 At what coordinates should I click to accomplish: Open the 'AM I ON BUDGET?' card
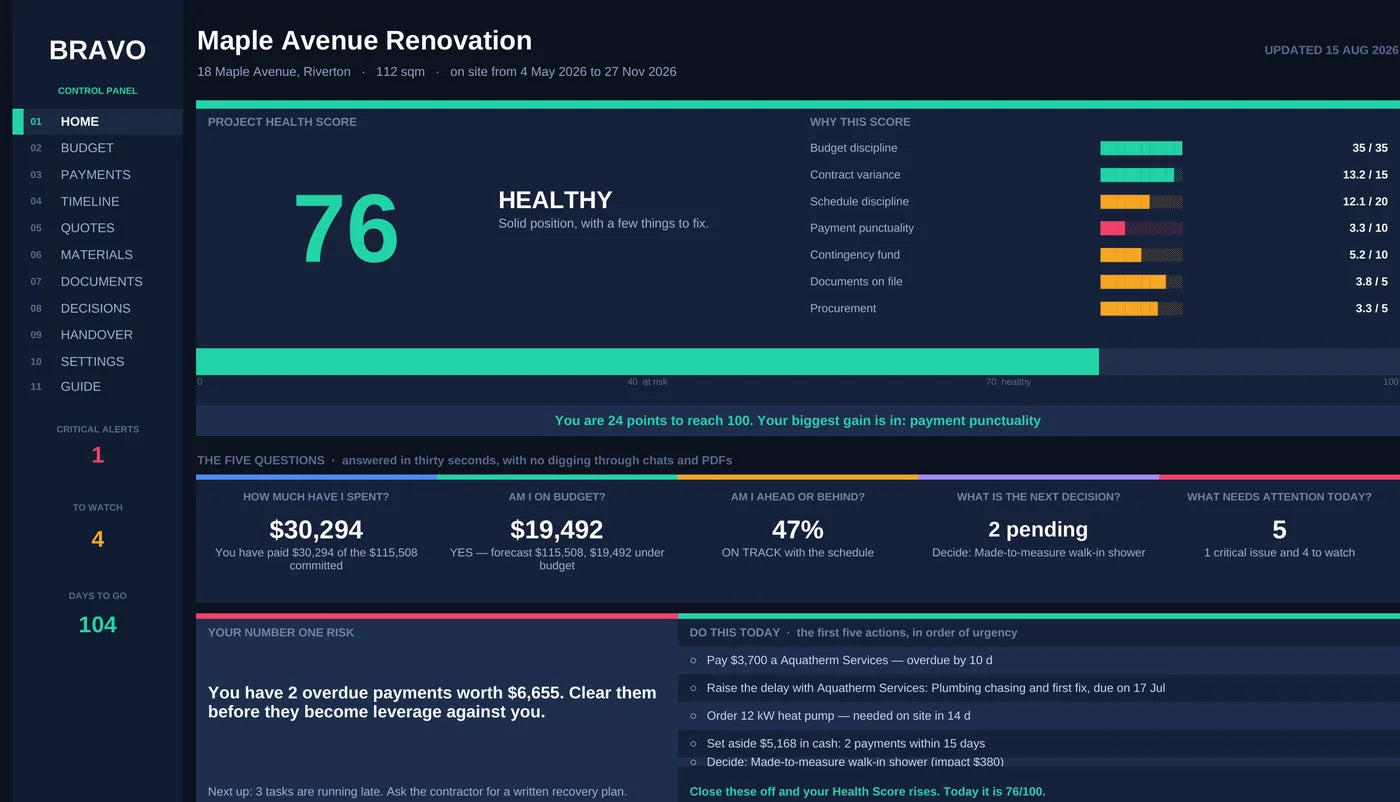pos(557,538)
